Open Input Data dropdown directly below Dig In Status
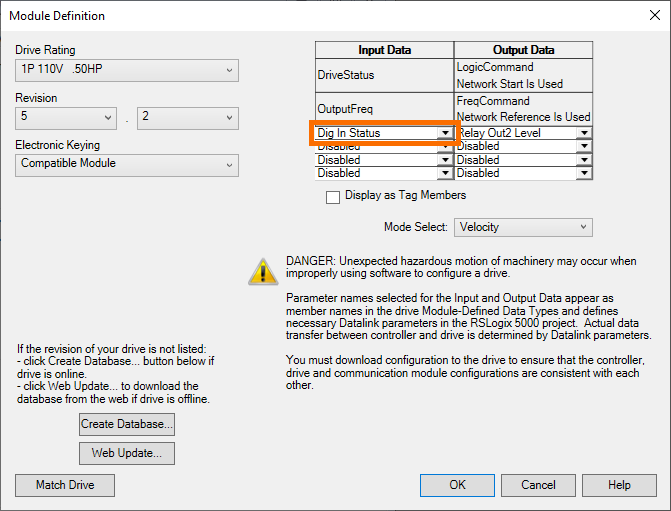The height and width of the screenshot is (511, 671). pyautogui.click(x=445, y=146)
